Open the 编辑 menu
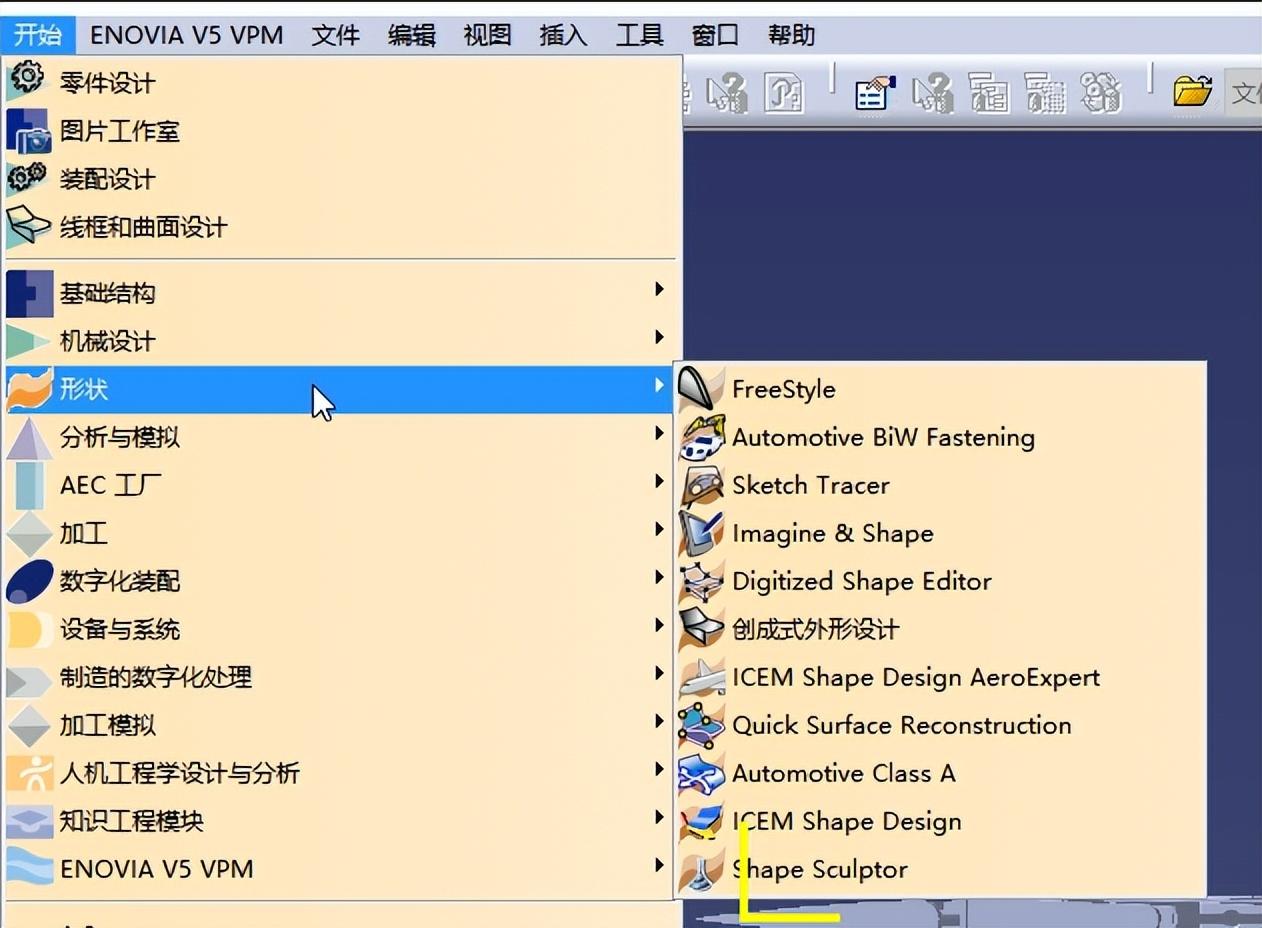Image resolution: width=1262 pixels, height=928 pixels. click(x=412, y=35)
